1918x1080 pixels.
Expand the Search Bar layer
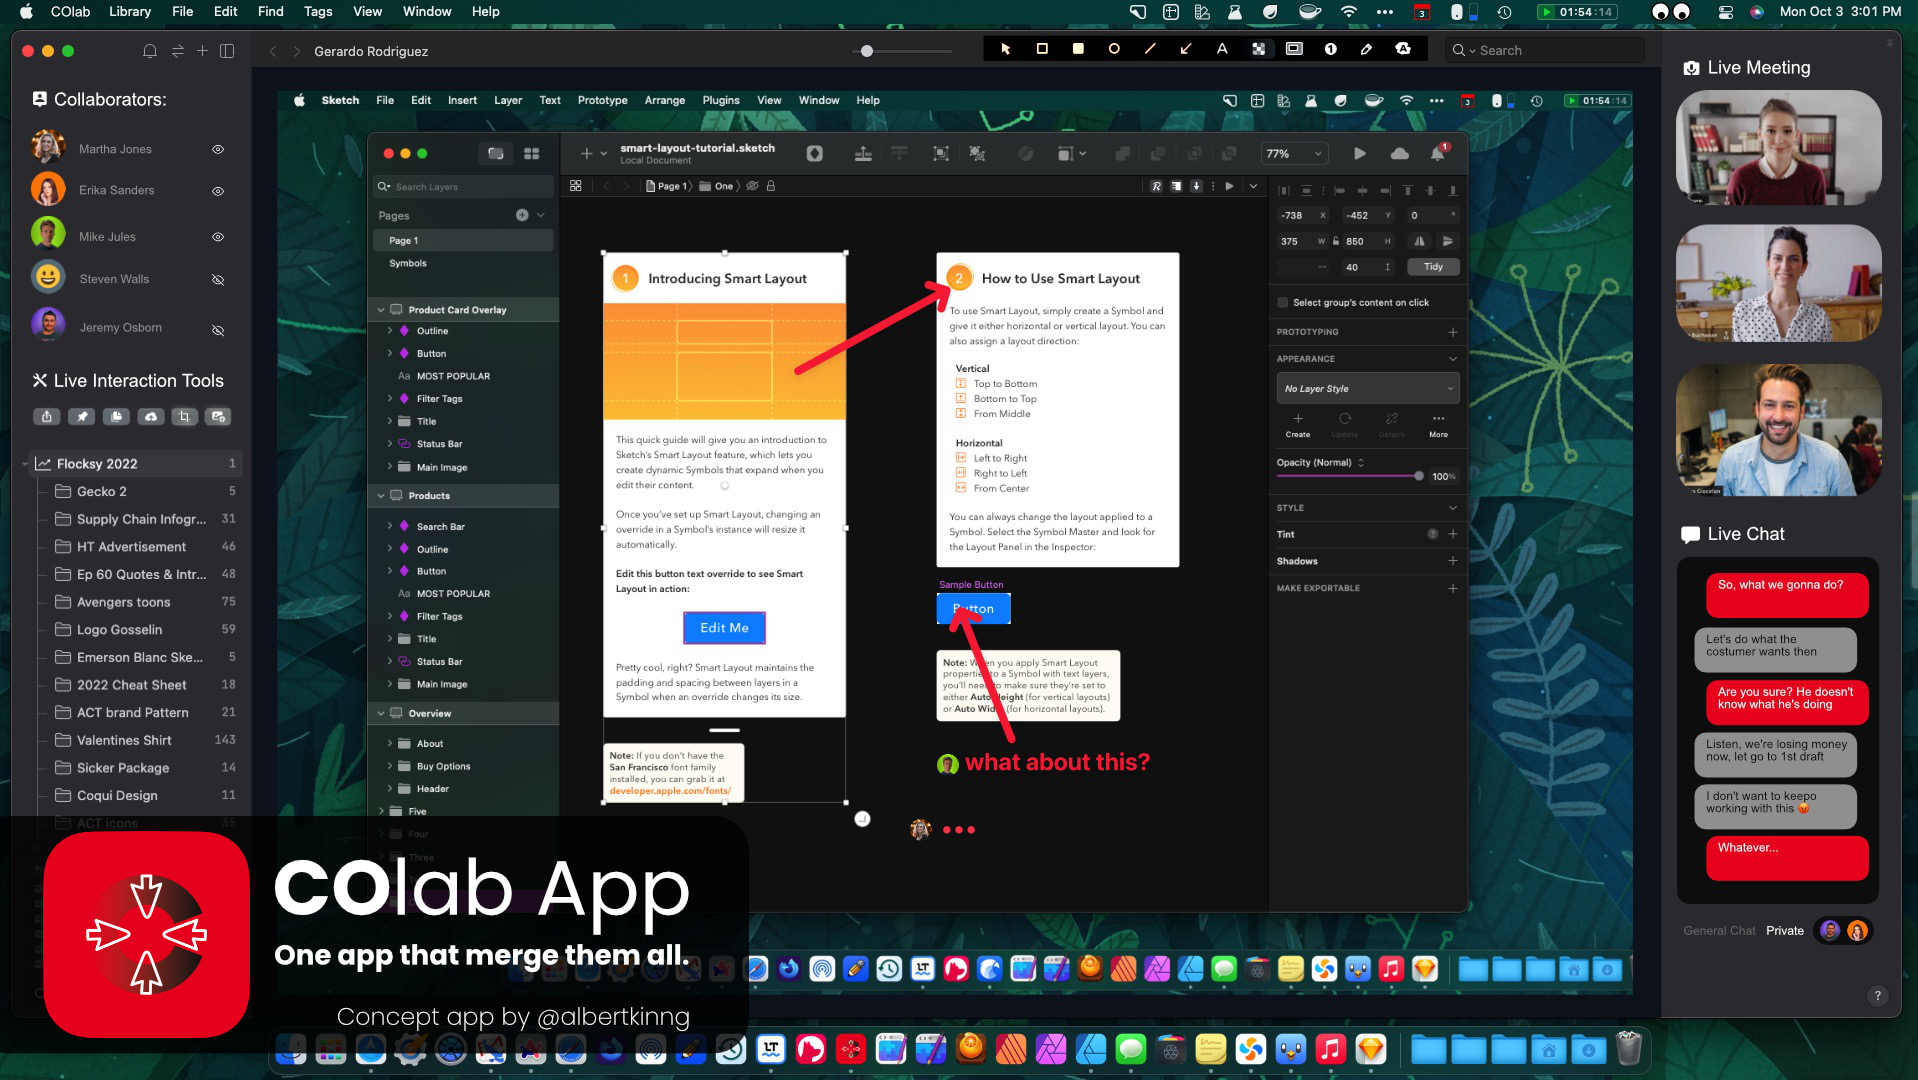[x=390, y=526]
